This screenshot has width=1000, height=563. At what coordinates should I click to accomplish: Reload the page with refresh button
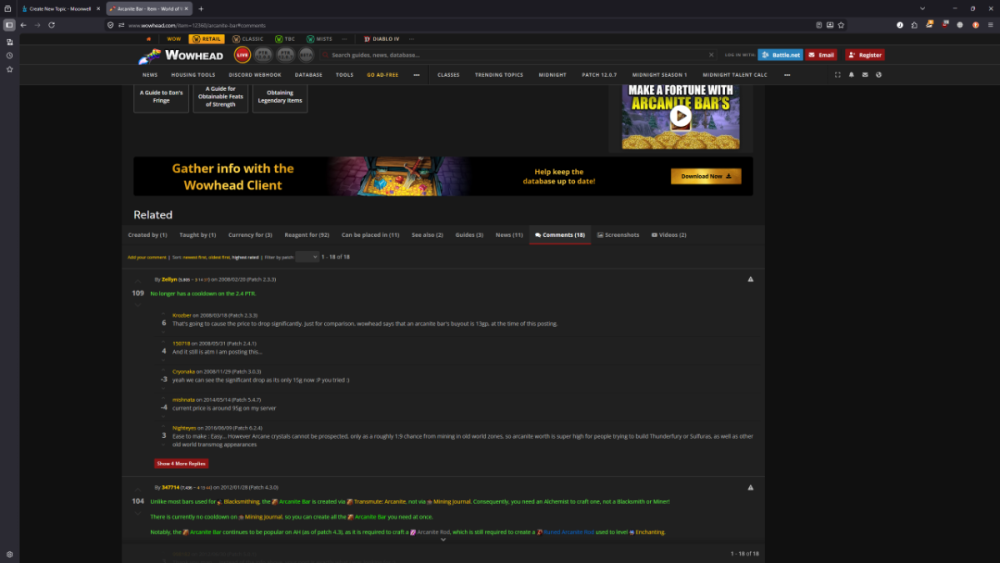tap(52, 25)
